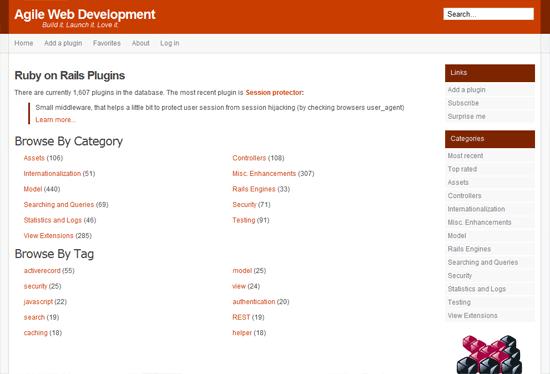
Task: Select the search (19) tag
Action: click(x=34, y=317)
